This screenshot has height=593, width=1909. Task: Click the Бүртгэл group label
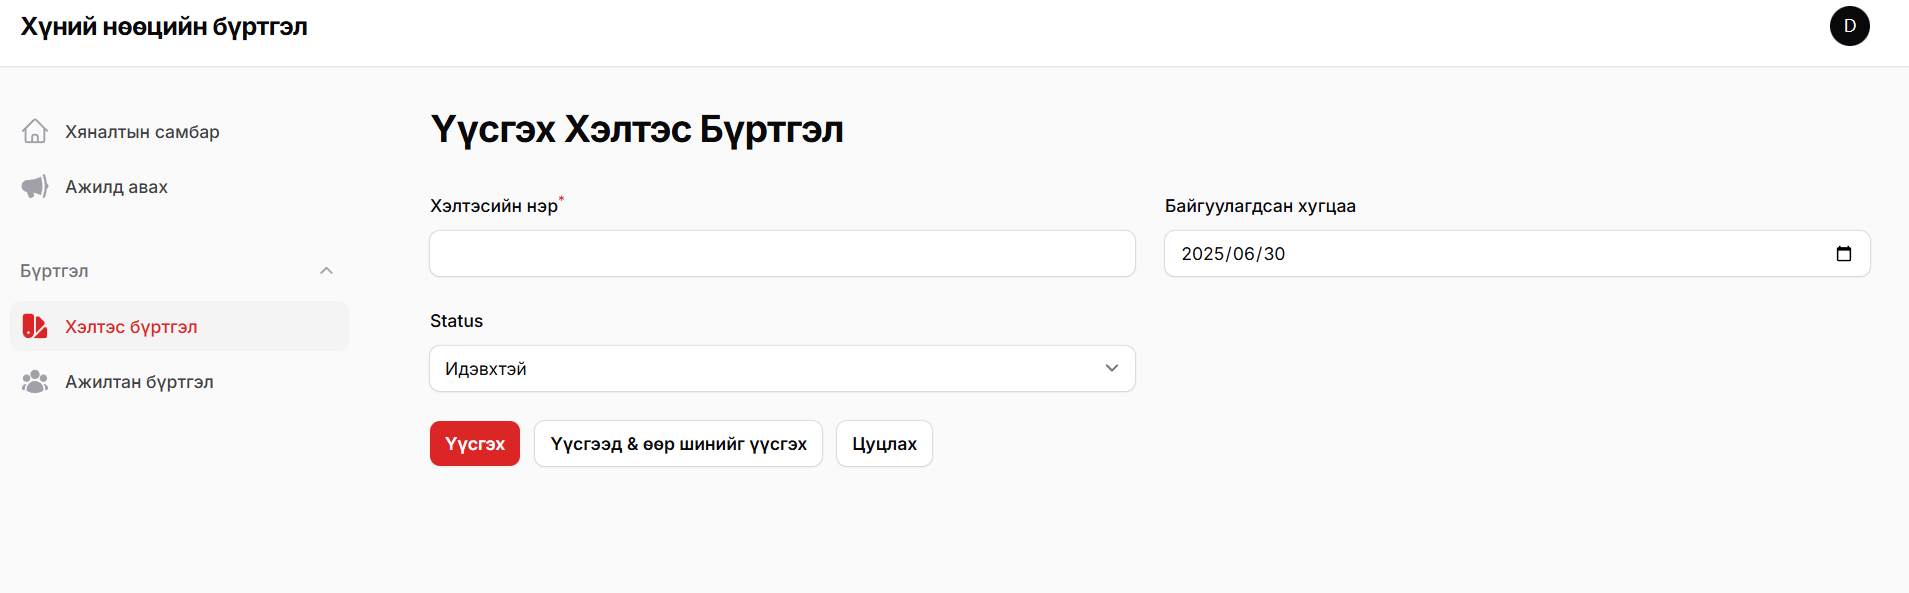point(54,271)
